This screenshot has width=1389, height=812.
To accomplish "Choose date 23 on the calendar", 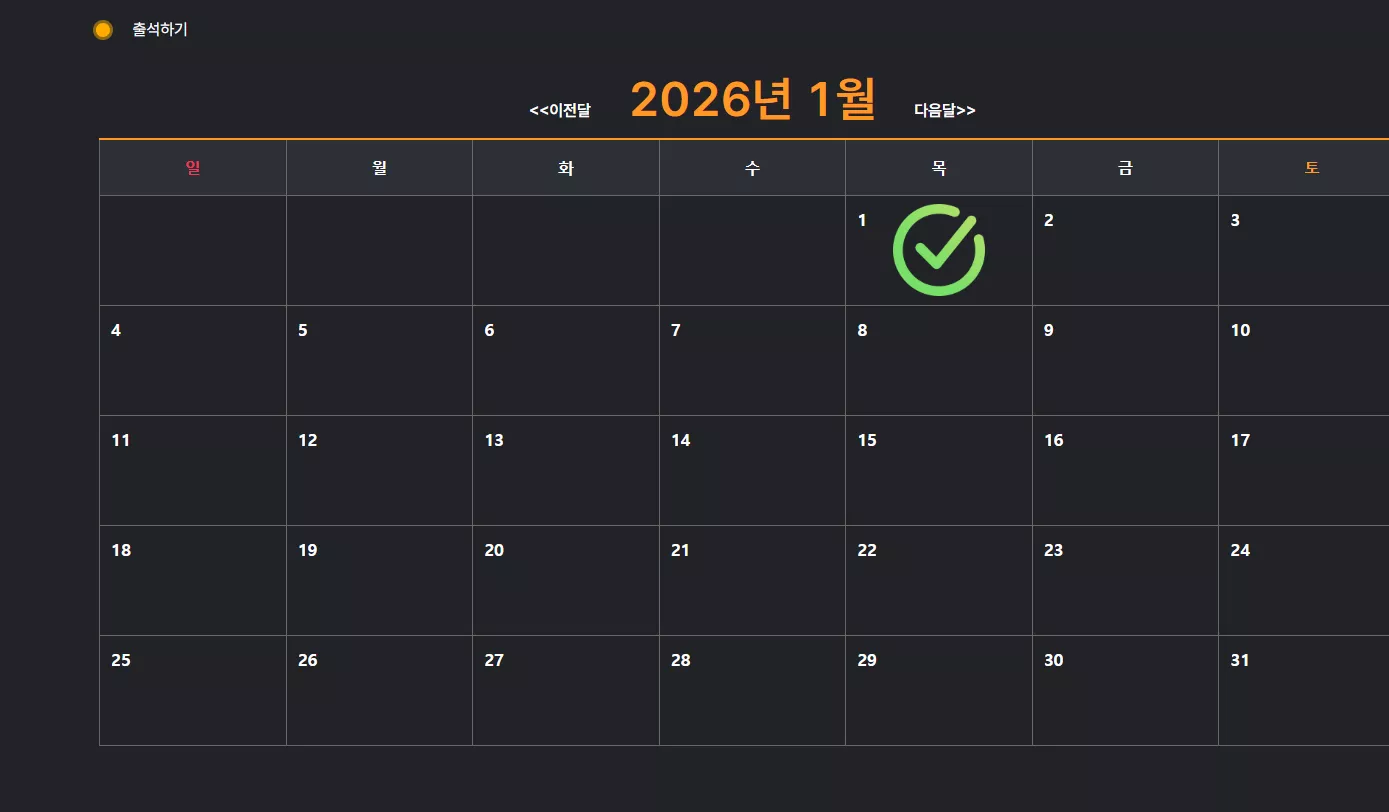I will click(x=1125, y=580).
